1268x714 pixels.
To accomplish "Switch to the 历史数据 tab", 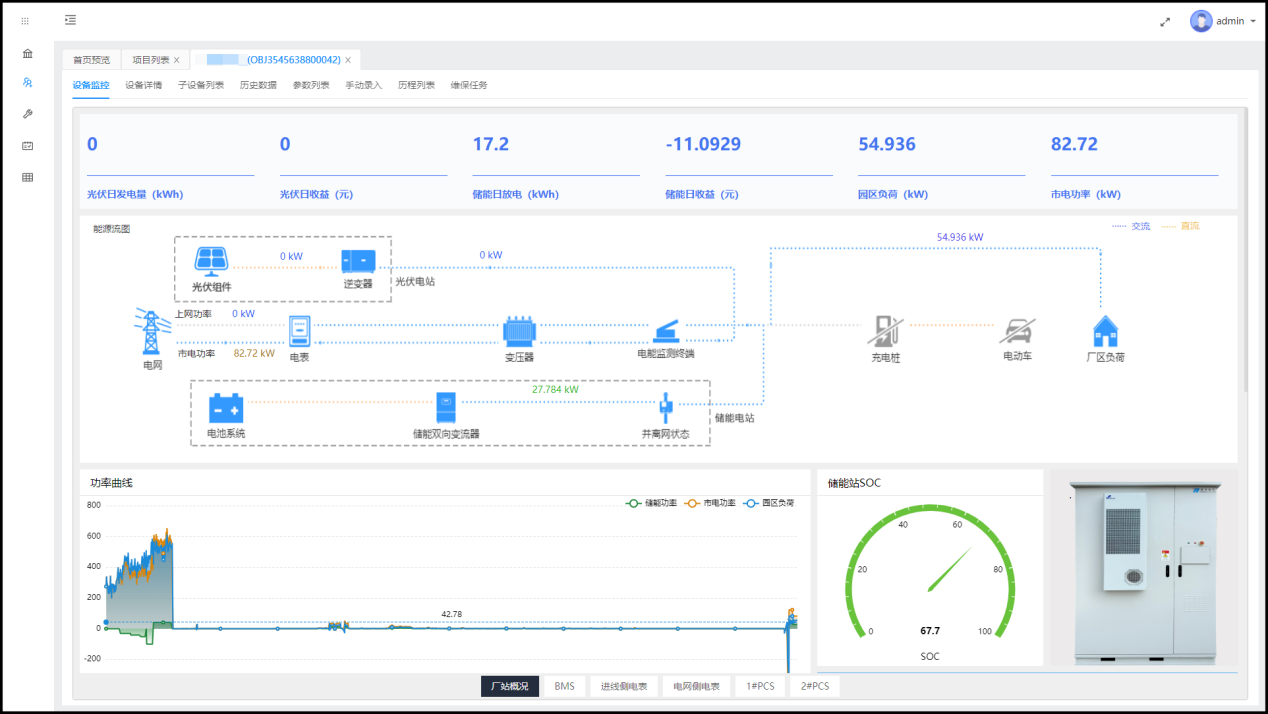I will 258,85.
